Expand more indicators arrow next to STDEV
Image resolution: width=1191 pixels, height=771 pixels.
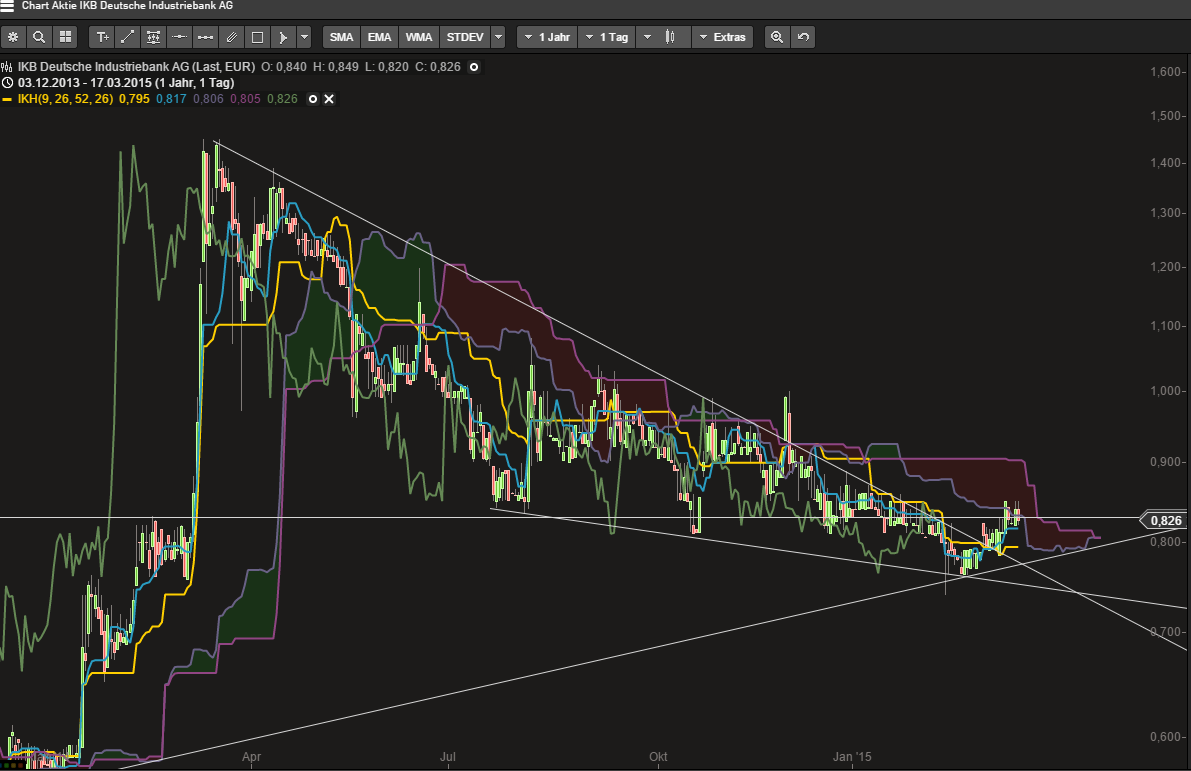click(x=498, y=37)
